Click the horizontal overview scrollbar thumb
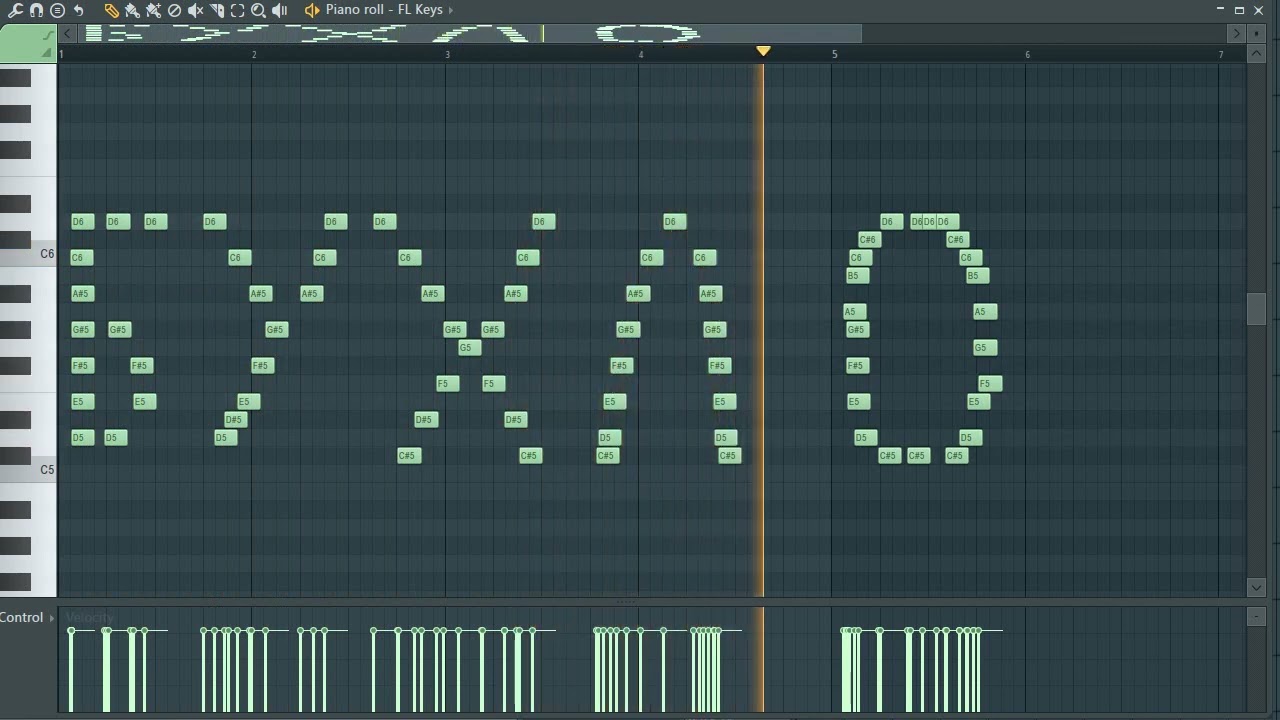Image resolution: width=1280 pixels, height=720 pixels. coord(470,34)
